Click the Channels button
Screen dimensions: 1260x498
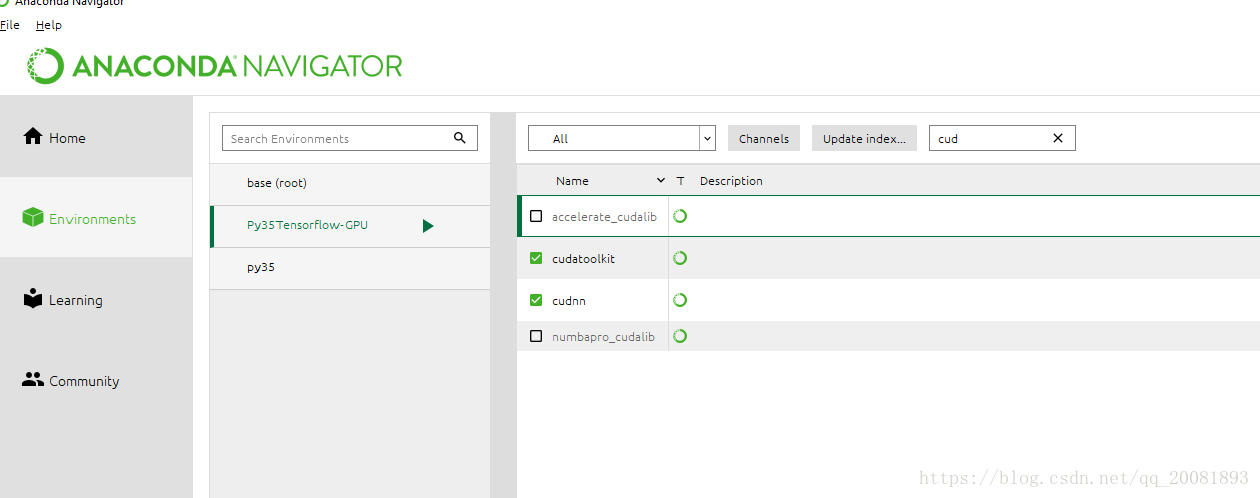[x=764, y=139]
